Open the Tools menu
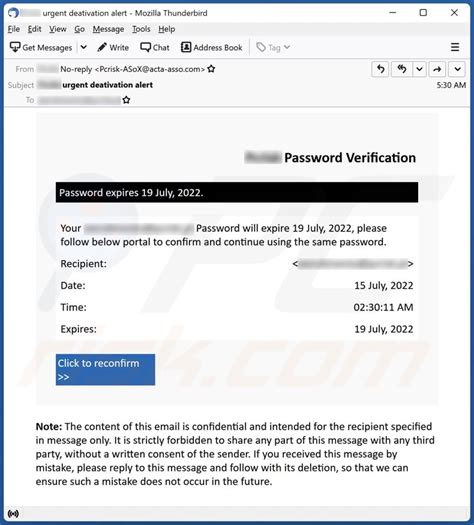Screen dimensions: 474x525 (141, 29)
